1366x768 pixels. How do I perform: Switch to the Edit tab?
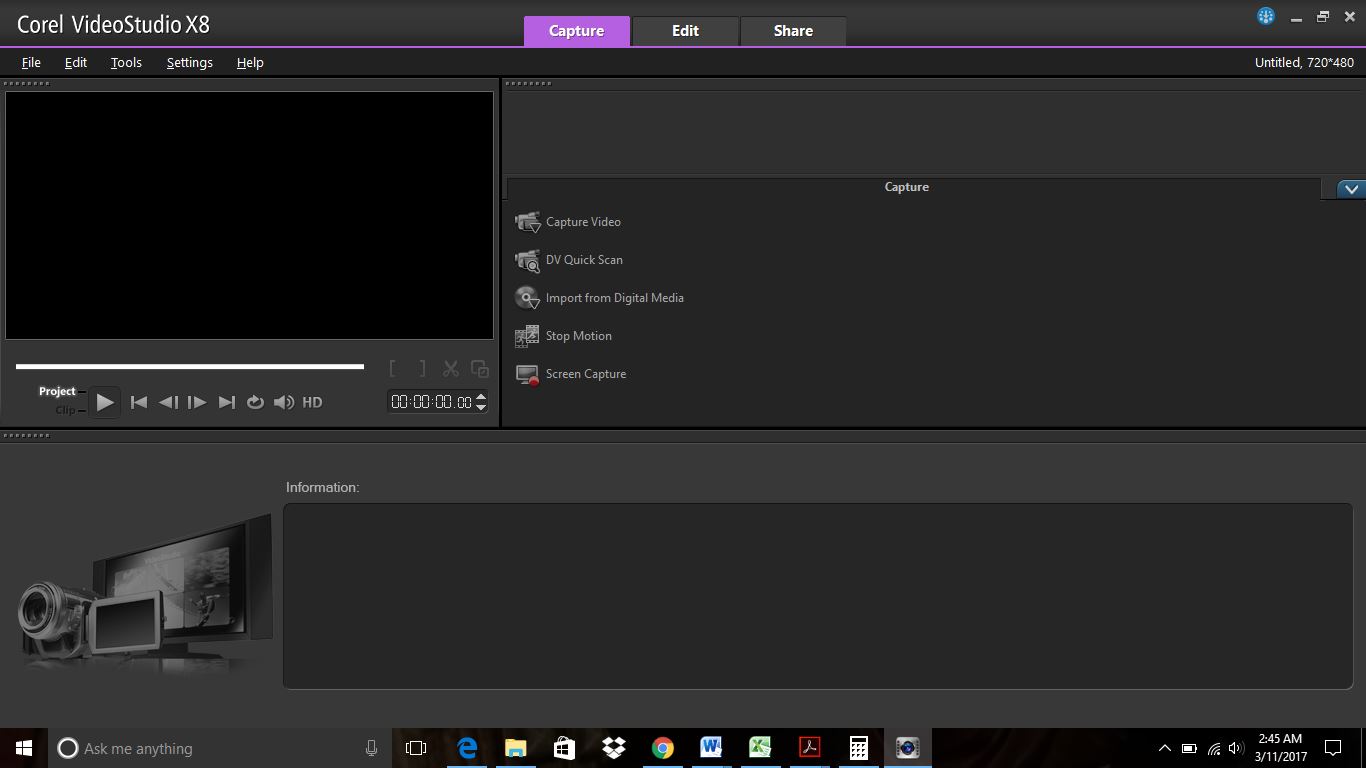(685, 30)
